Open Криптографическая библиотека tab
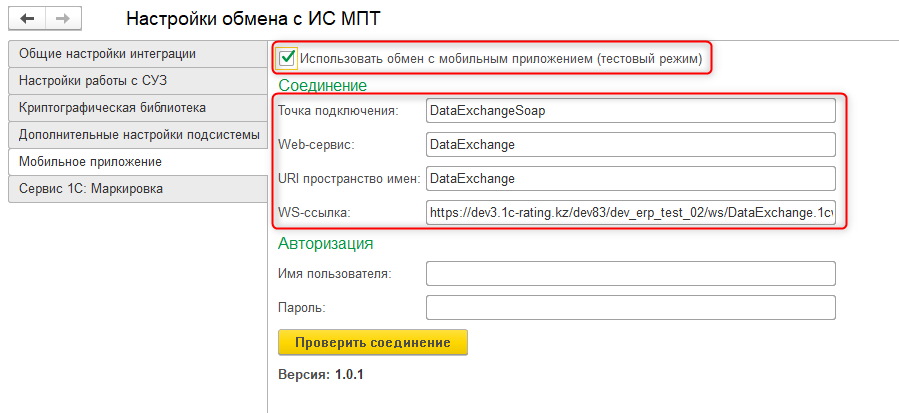Image resolution: width=899 pixels, height=413 pixels. [x=138, y=108]
